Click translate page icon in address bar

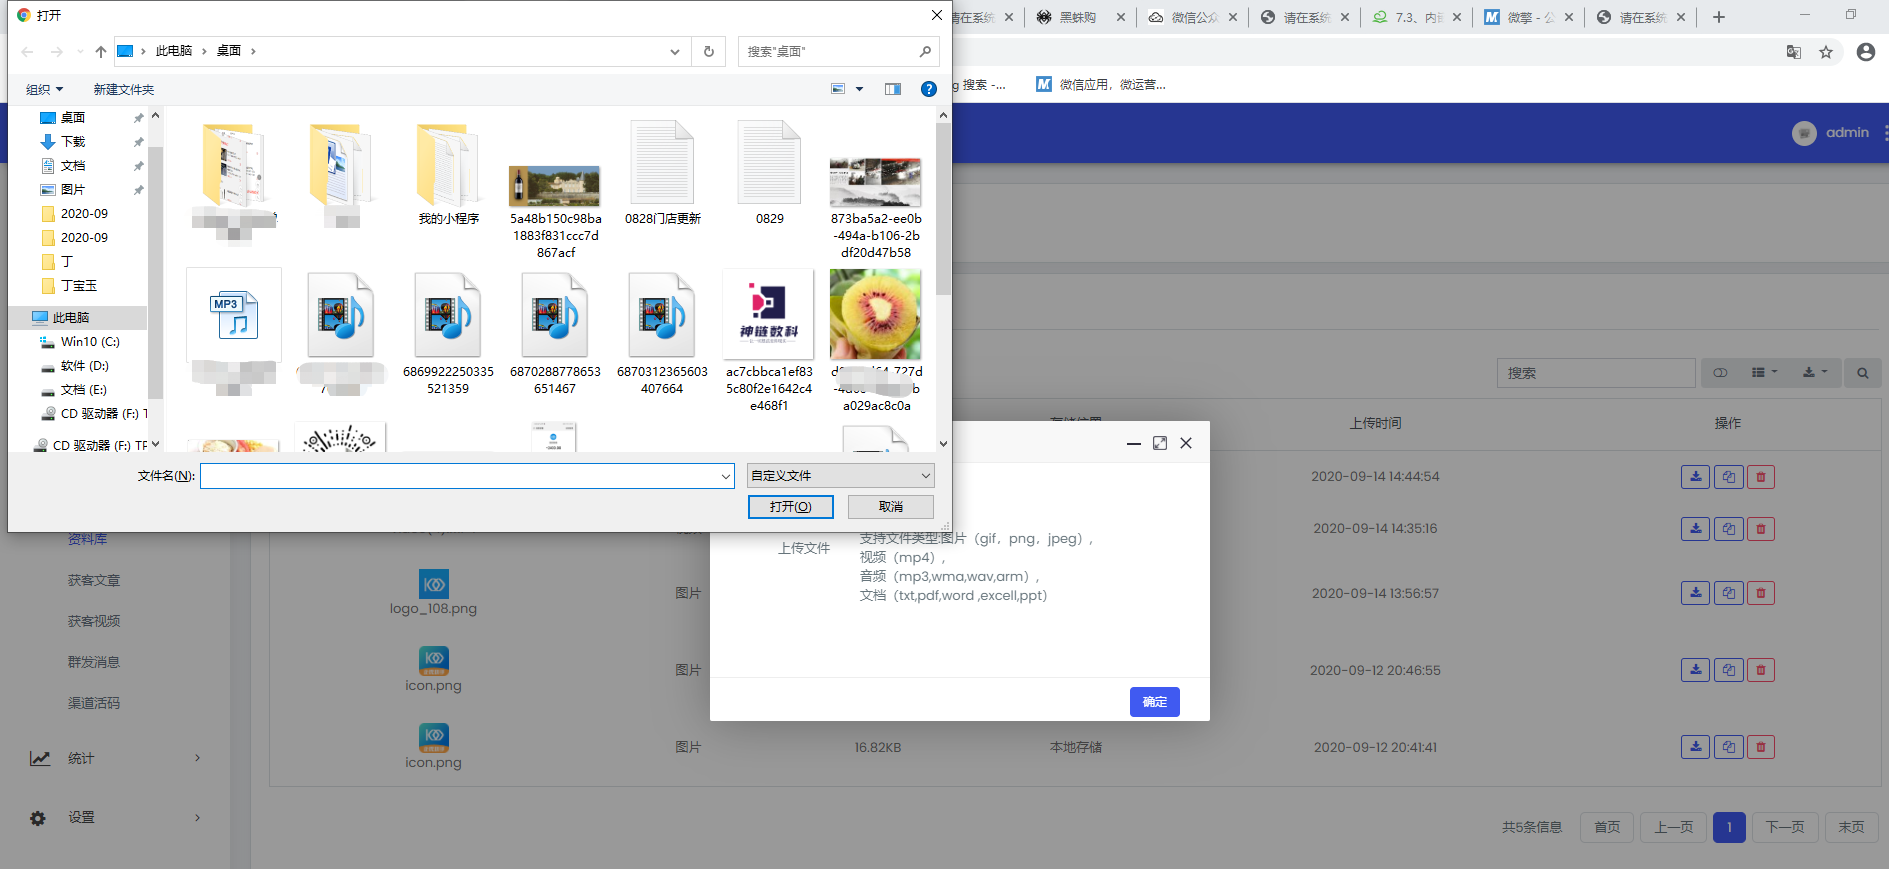(x=1794, y=52)
